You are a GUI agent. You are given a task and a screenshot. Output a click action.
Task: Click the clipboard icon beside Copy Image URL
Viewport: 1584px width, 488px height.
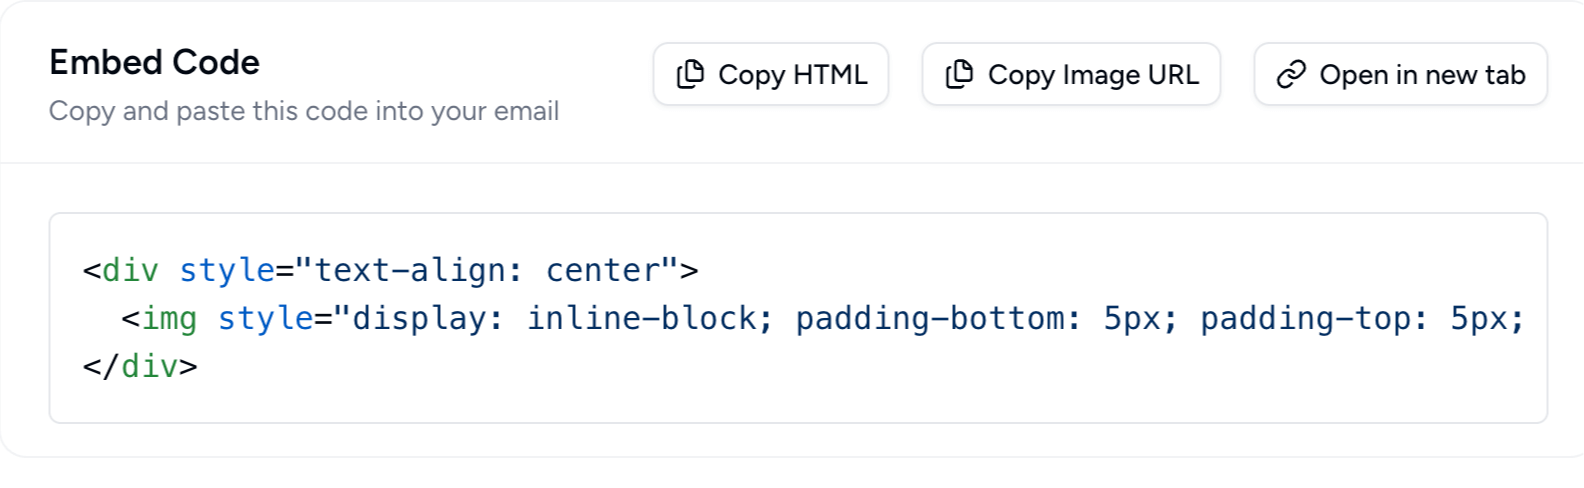tap(959, 74)
